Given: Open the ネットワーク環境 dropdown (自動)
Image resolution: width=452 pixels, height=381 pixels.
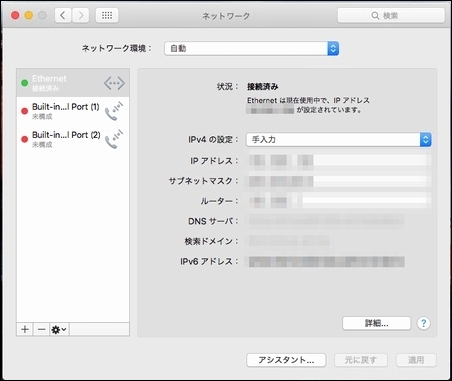Looking at the screenshot, I should (x=252, y=48).
